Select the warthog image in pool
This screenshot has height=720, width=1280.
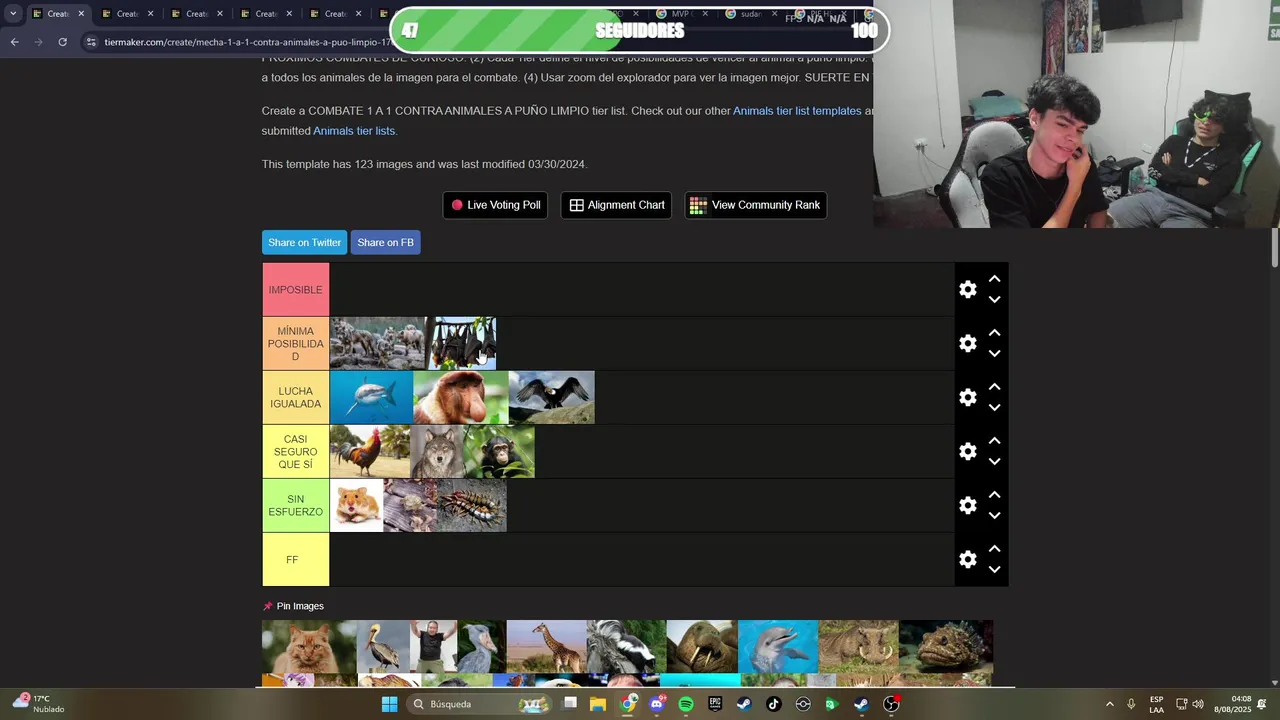coord(858,647)
